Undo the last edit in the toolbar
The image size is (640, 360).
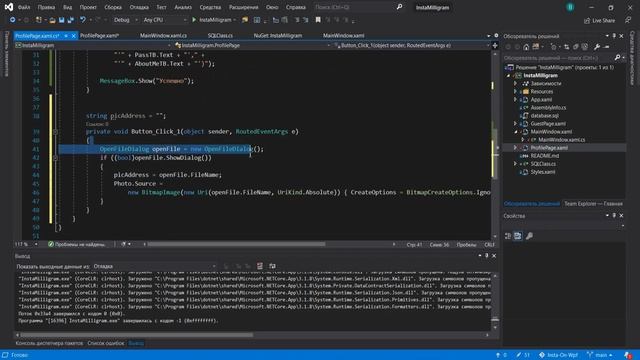pos(83,20)
